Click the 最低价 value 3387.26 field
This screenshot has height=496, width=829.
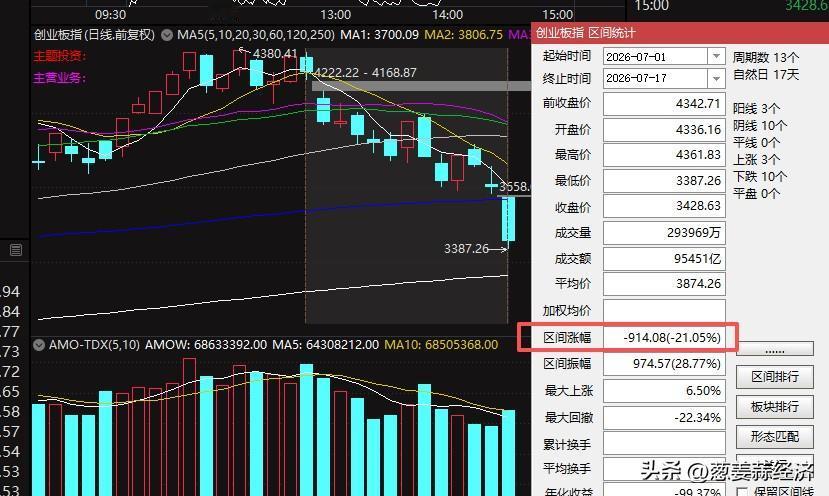664,181
